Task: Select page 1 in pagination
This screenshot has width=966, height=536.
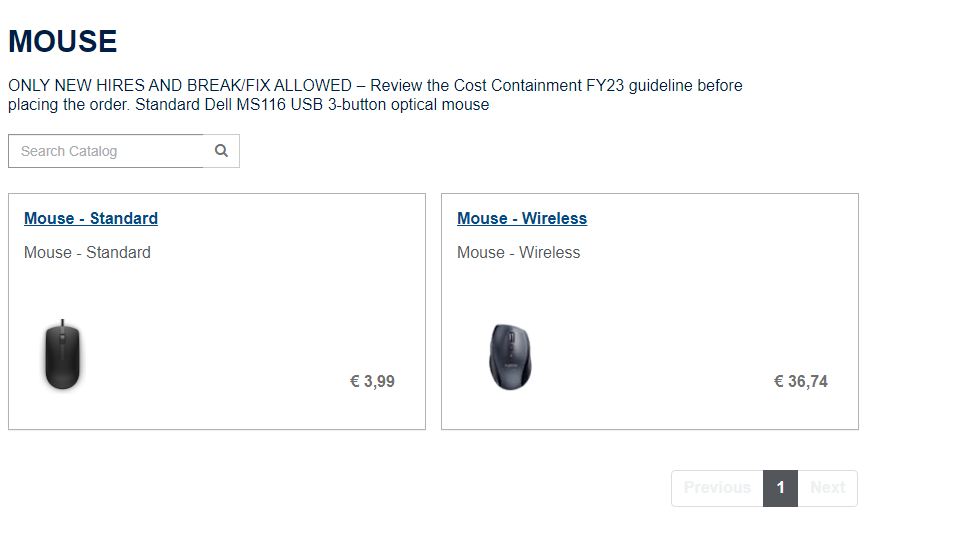Action: pos(780,488)
